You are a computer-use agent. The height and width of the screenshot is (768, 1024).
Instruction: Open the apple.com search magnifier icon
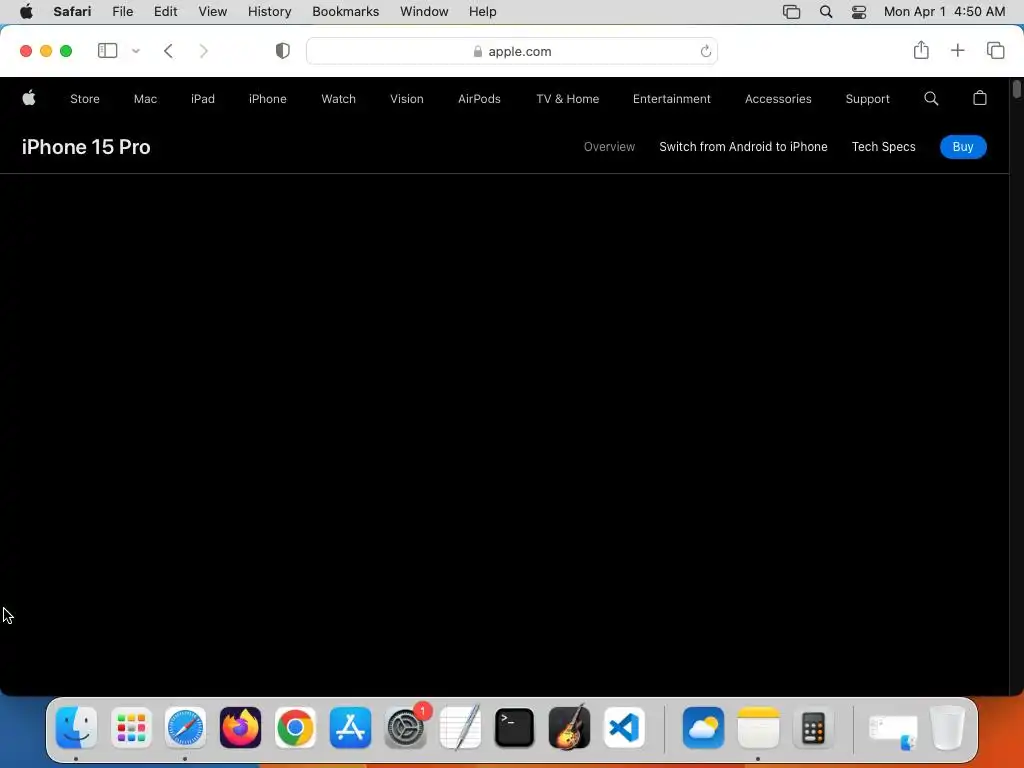click(931, 99)
